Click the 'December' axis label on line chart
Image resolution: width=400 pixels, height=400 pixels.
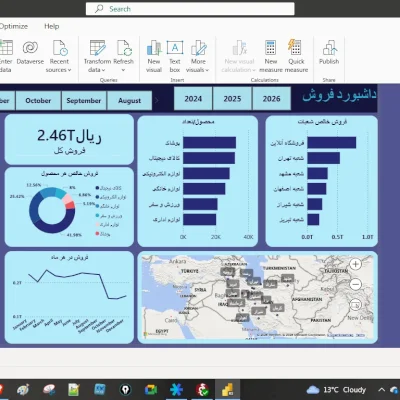click(115, 326)
